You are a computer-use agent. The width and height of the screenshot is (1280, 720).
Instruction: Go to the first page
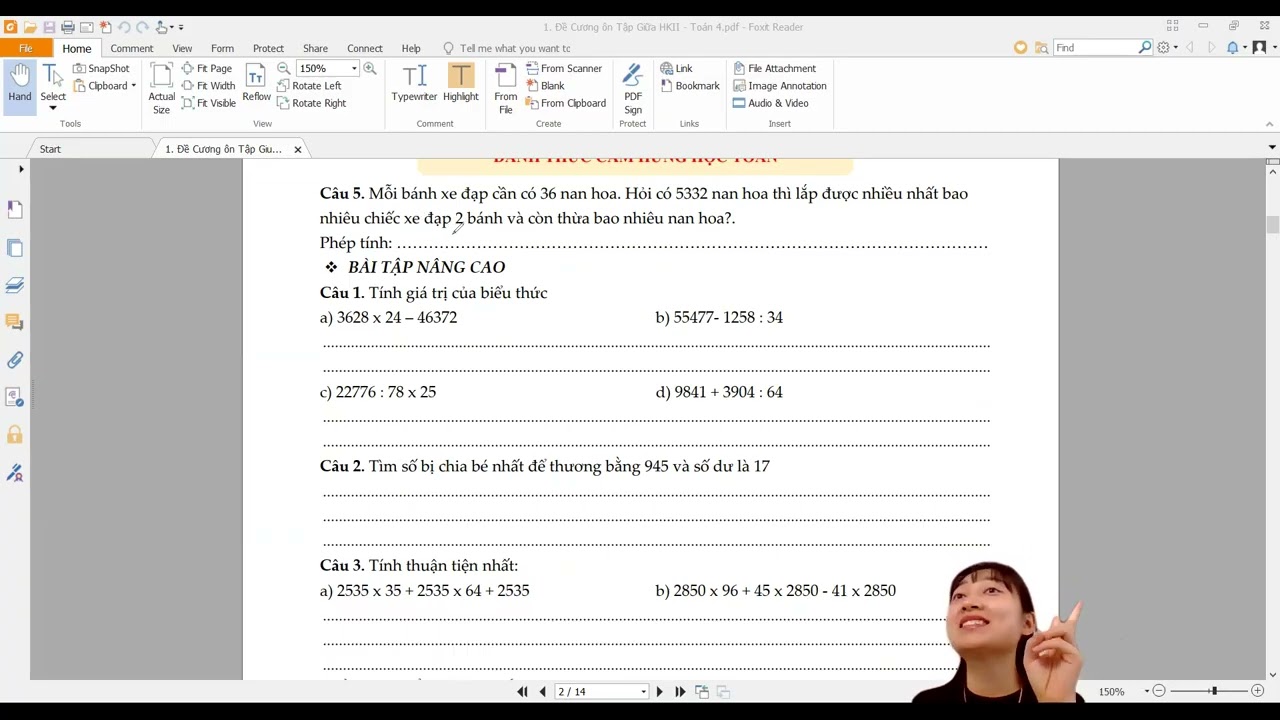[x=522, y=691]
